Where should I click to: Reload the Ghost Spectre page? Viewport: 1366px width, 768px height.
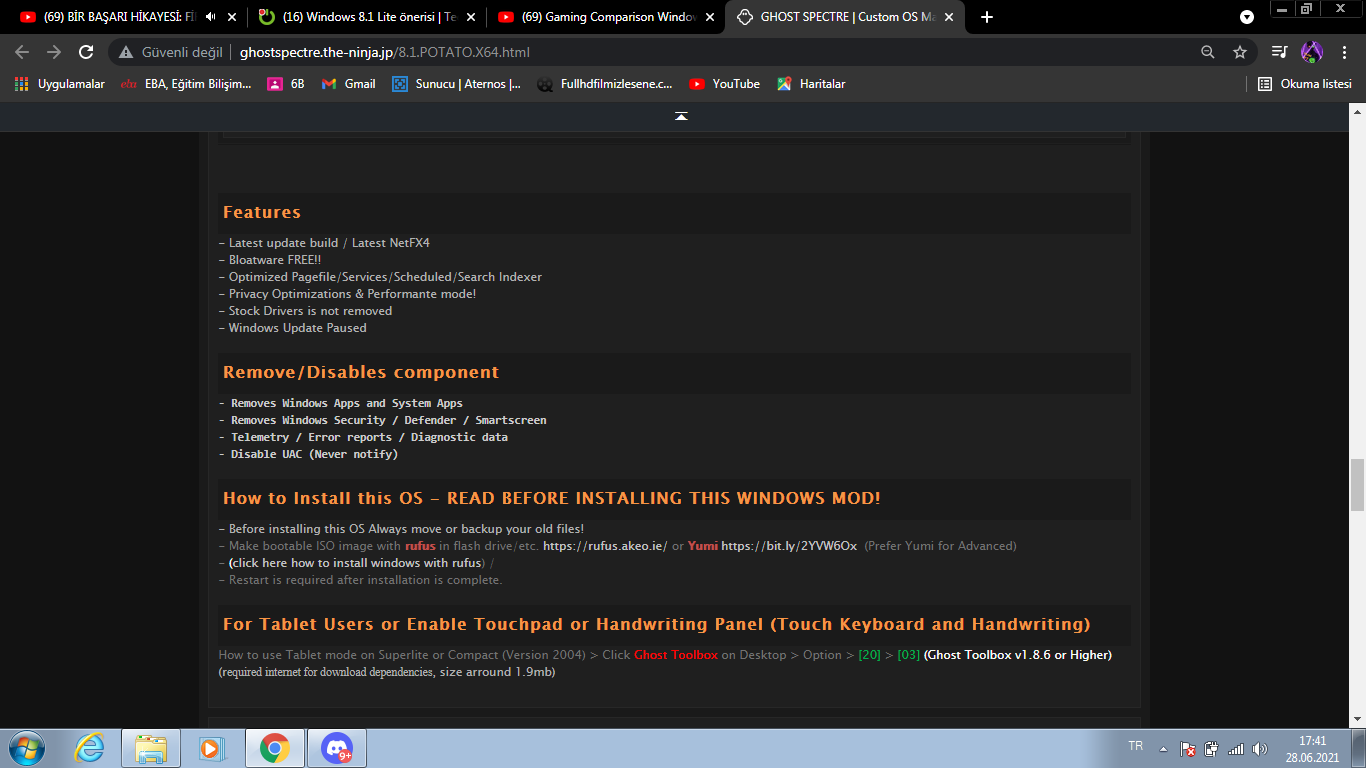tap(86, 52)
